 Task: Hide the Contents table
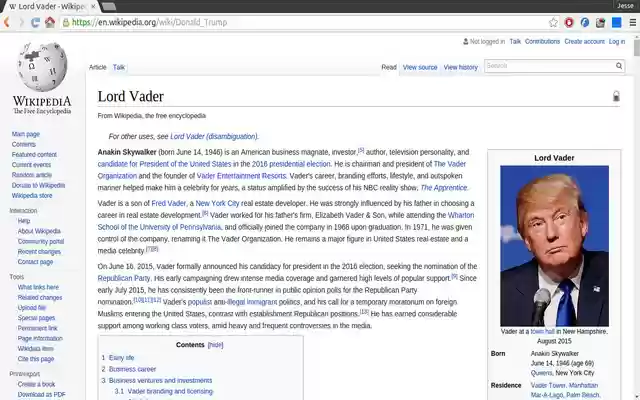[216, 345]
